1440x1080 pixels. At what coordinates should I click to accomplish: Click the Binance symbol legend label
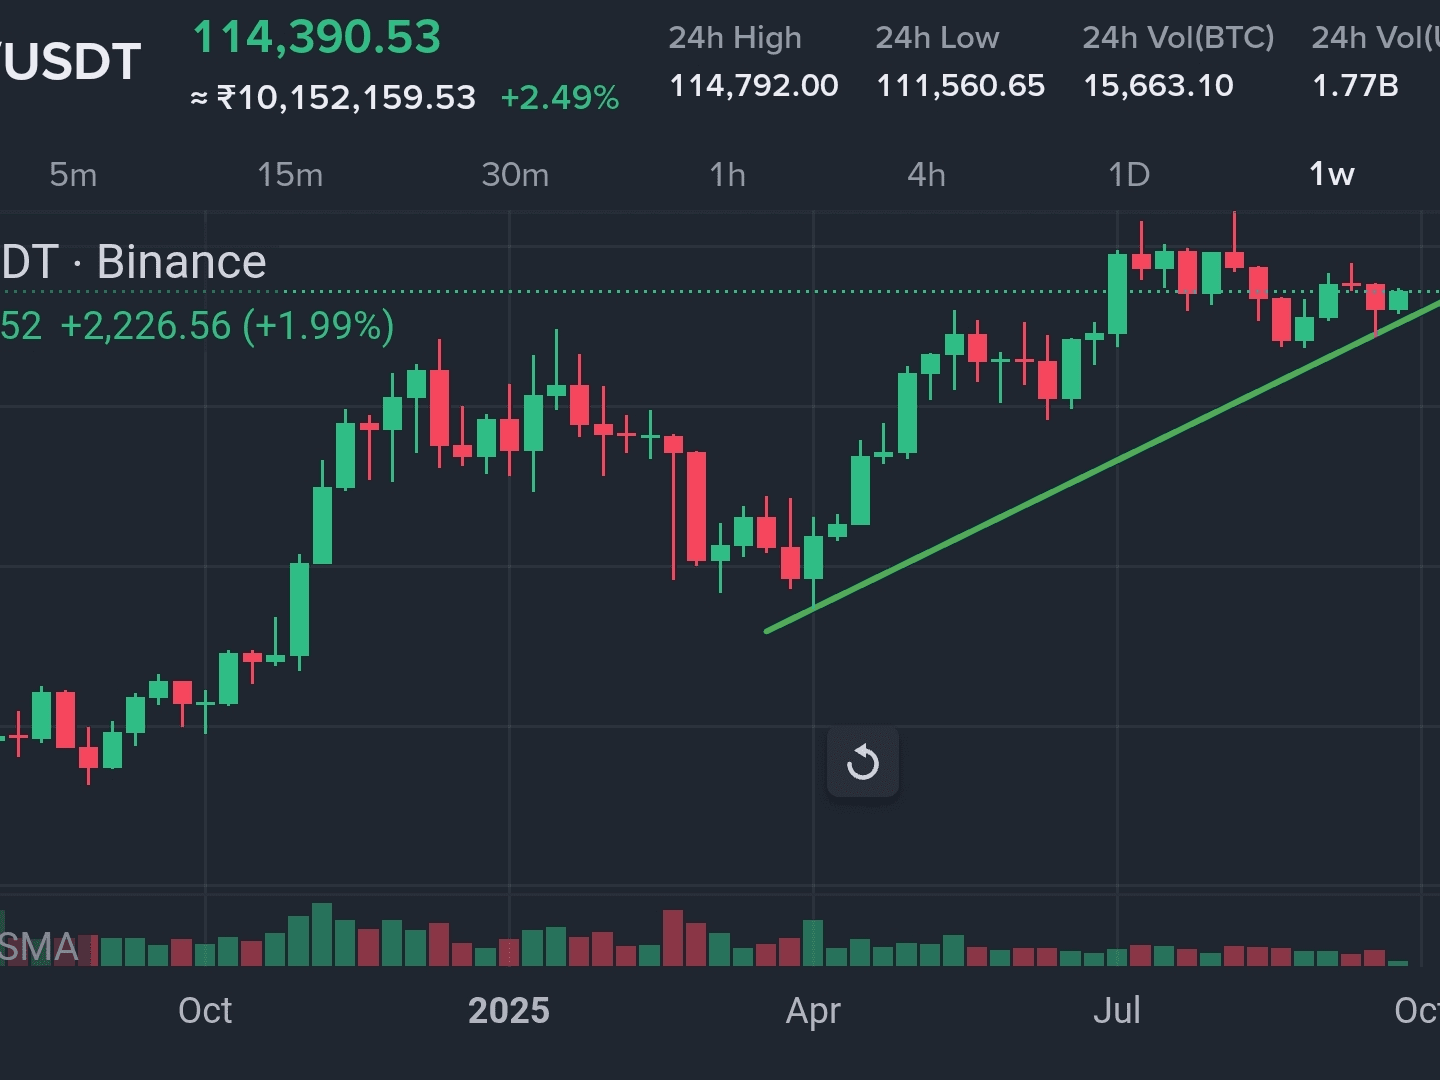tap(134, 262)
